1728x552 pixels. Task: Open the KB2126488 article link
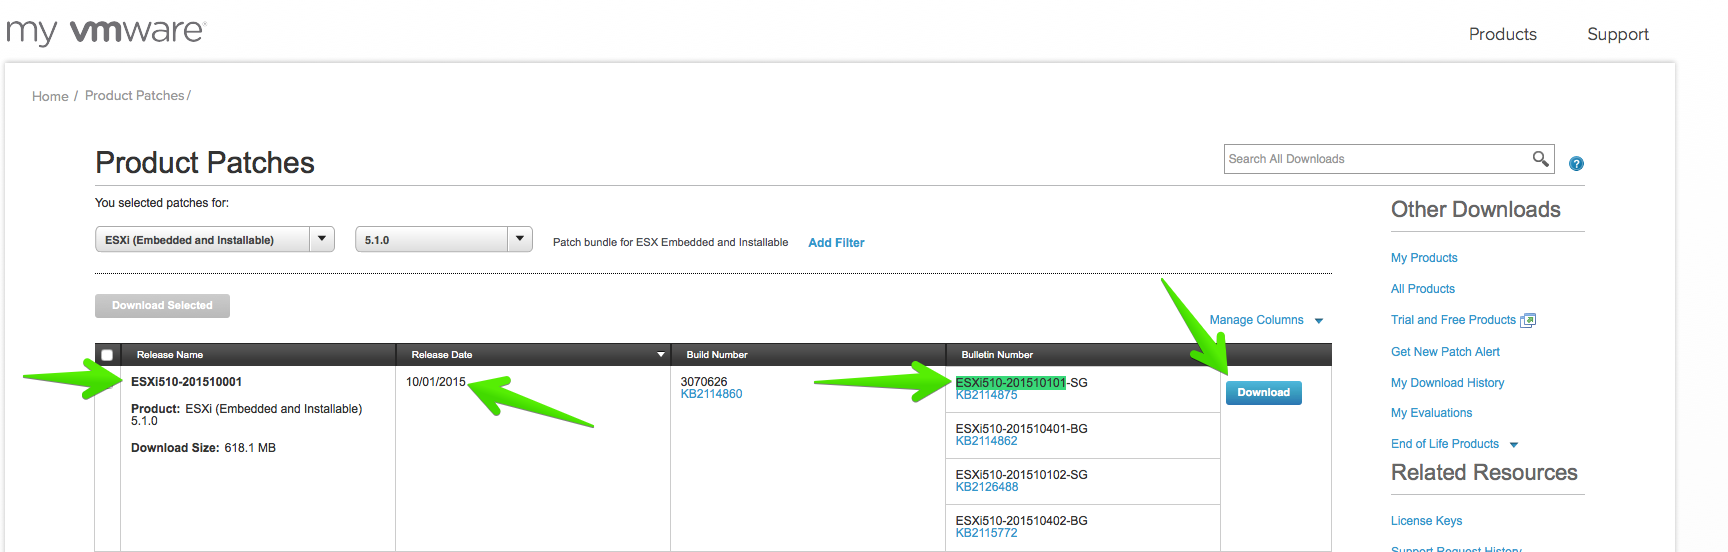coord(986,487)
